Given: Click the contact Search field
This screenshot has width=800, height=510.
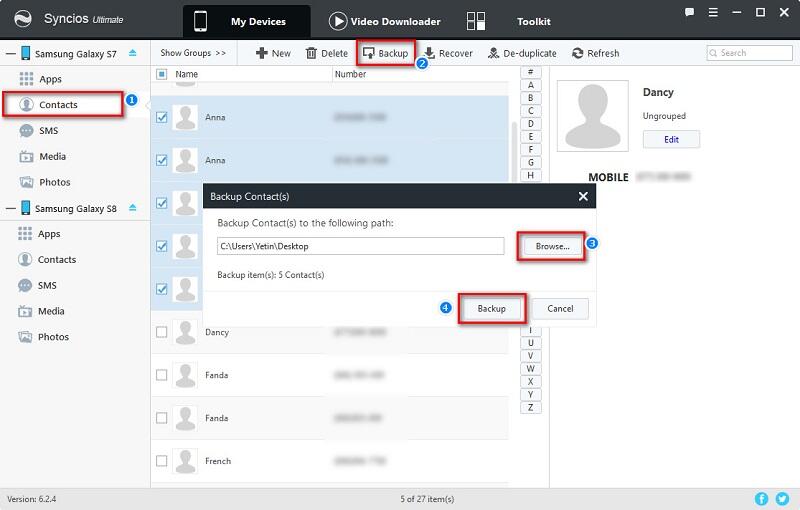Looking at the screenshot, I should pyautogui.click(x=753, y=53).
